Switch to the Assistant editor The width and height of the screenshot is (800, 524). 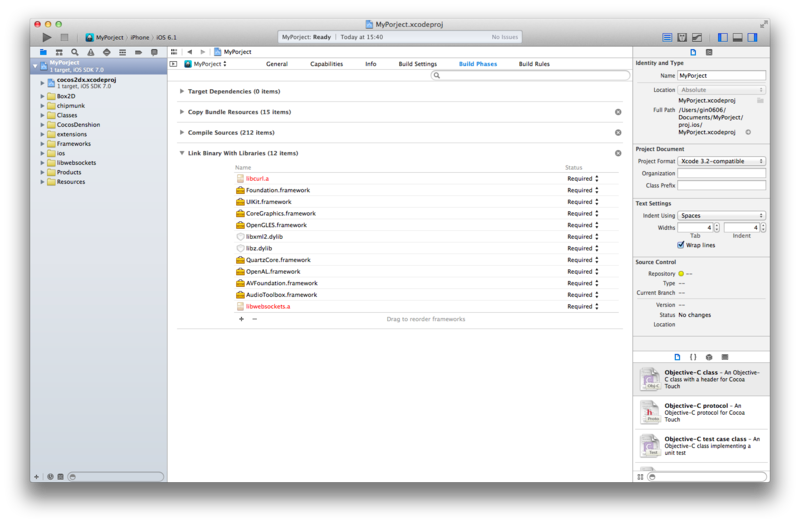pyautogui.click(x=682, y=37)
